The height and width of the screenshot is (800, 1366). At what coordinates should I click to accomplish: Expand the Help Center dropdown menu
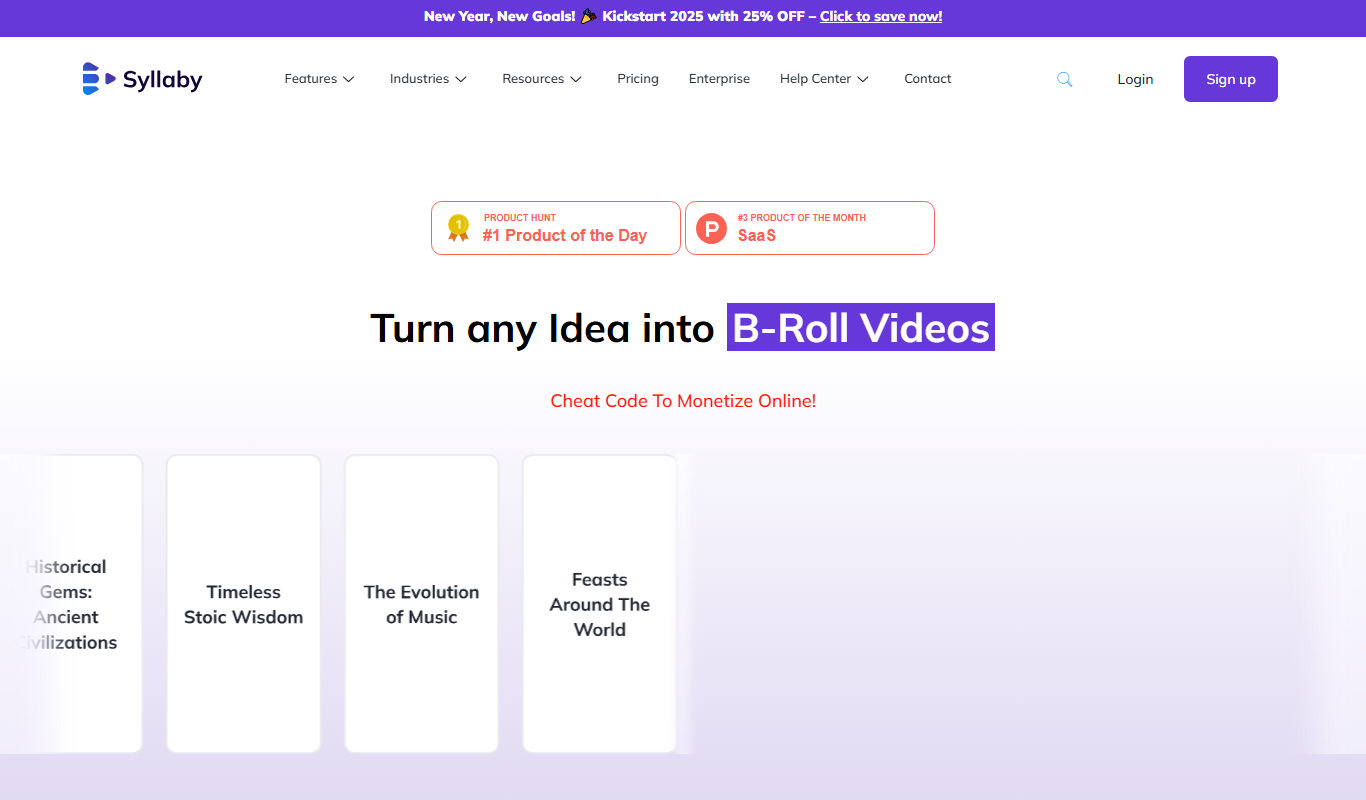[x=824, y=79]
